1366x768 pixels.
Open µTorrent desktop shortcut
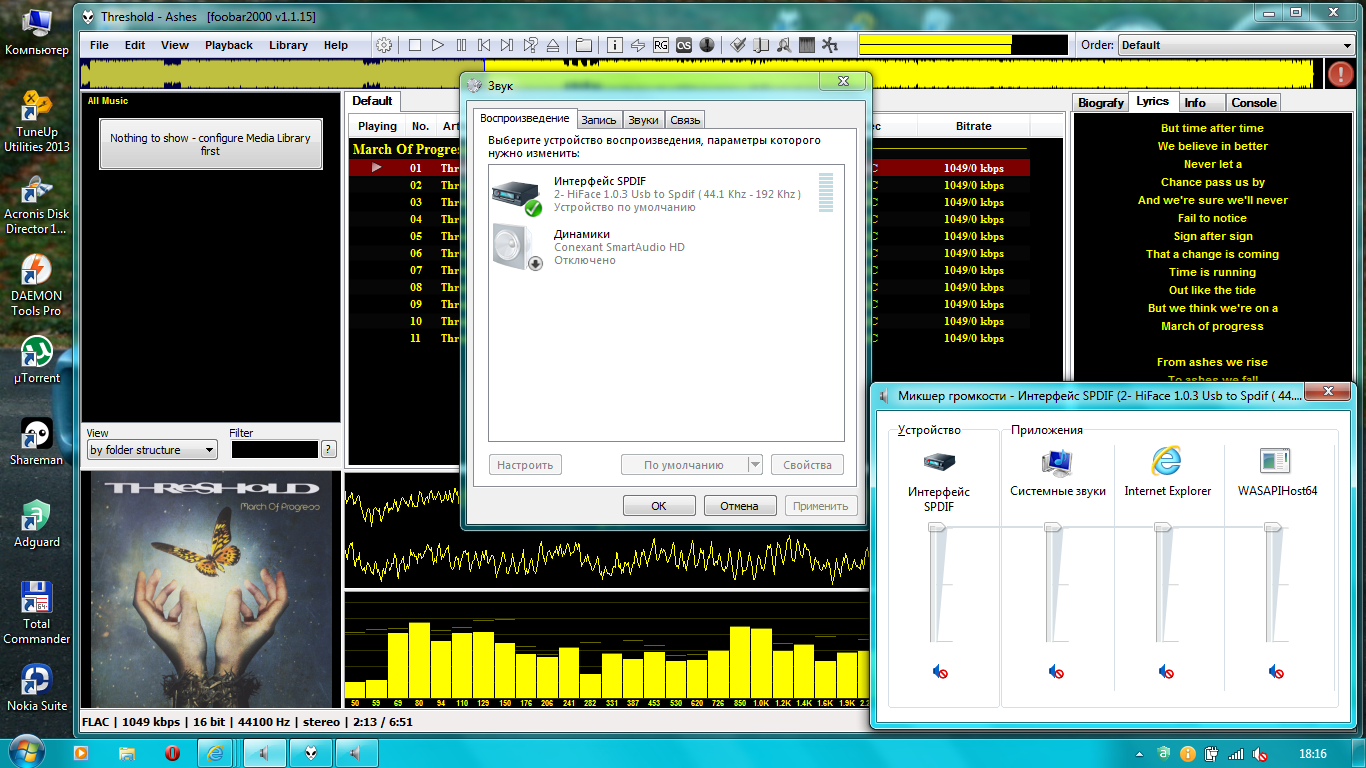click(37, 358)
